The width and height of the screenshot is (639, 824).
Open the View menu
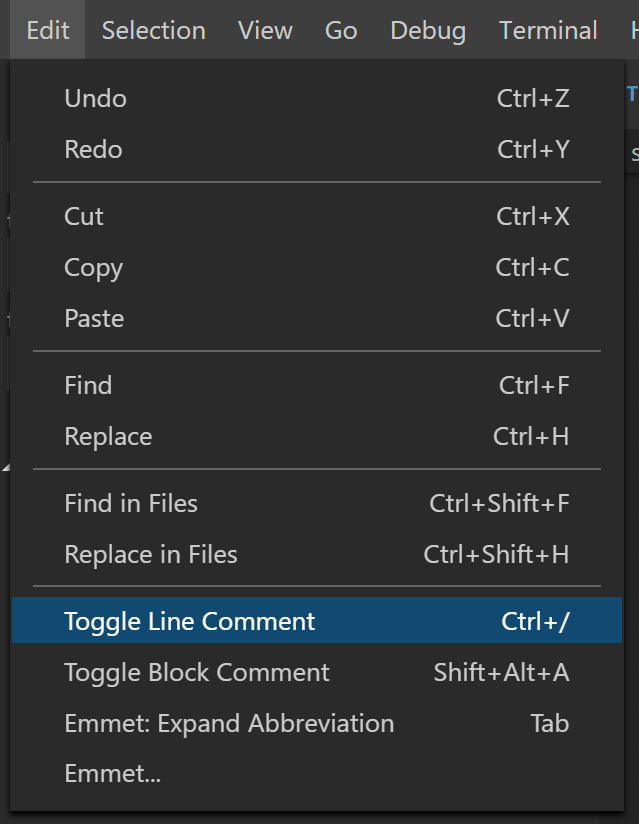point(264,30)
